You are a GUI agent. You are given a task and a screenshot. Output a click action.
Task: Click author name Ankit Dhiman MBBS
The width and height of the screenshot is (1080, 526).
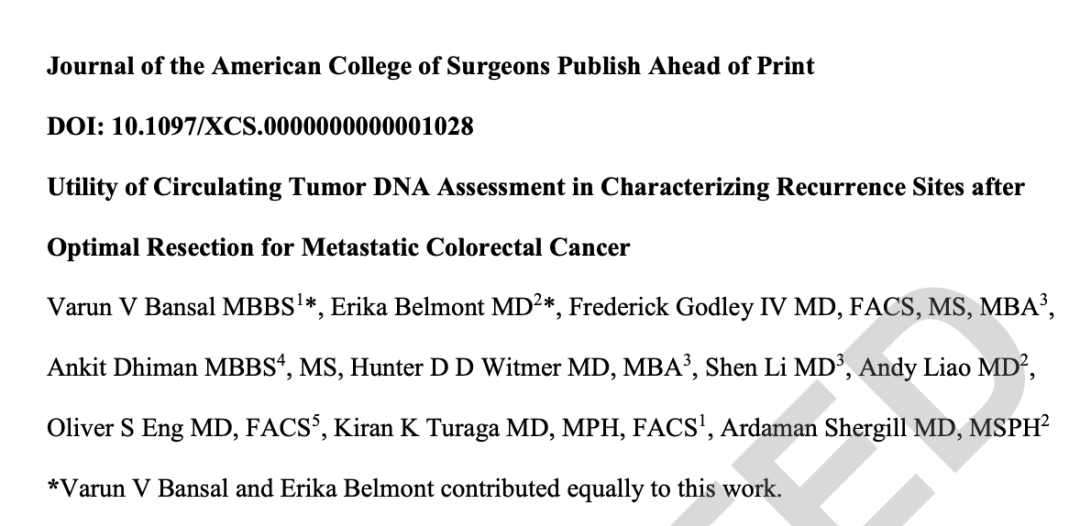coord(161,368)
